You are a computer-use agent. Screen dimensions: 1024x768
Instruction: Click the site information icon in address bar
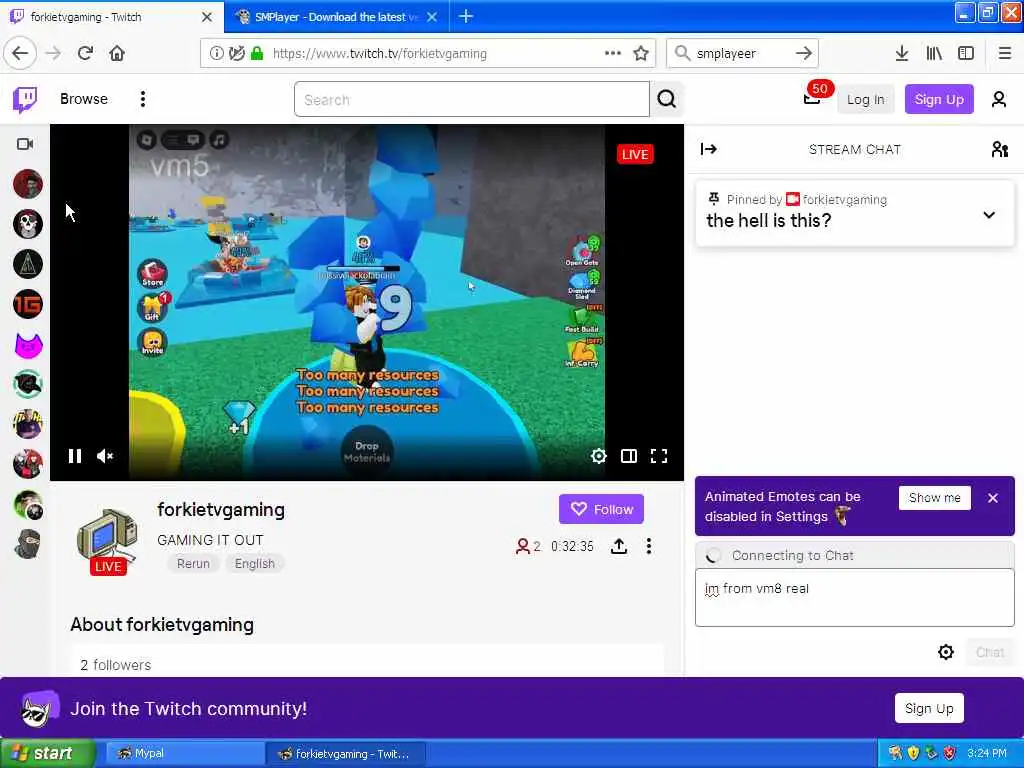[216, 54]
